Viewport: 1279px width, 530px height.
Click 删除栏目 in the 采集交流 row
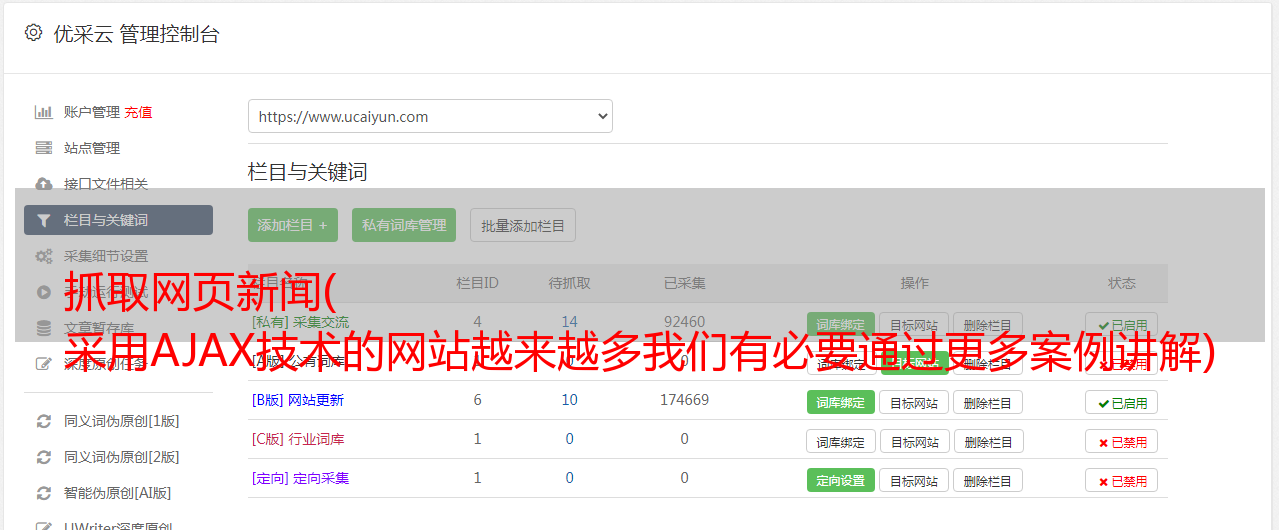click(x=988, y=325)
